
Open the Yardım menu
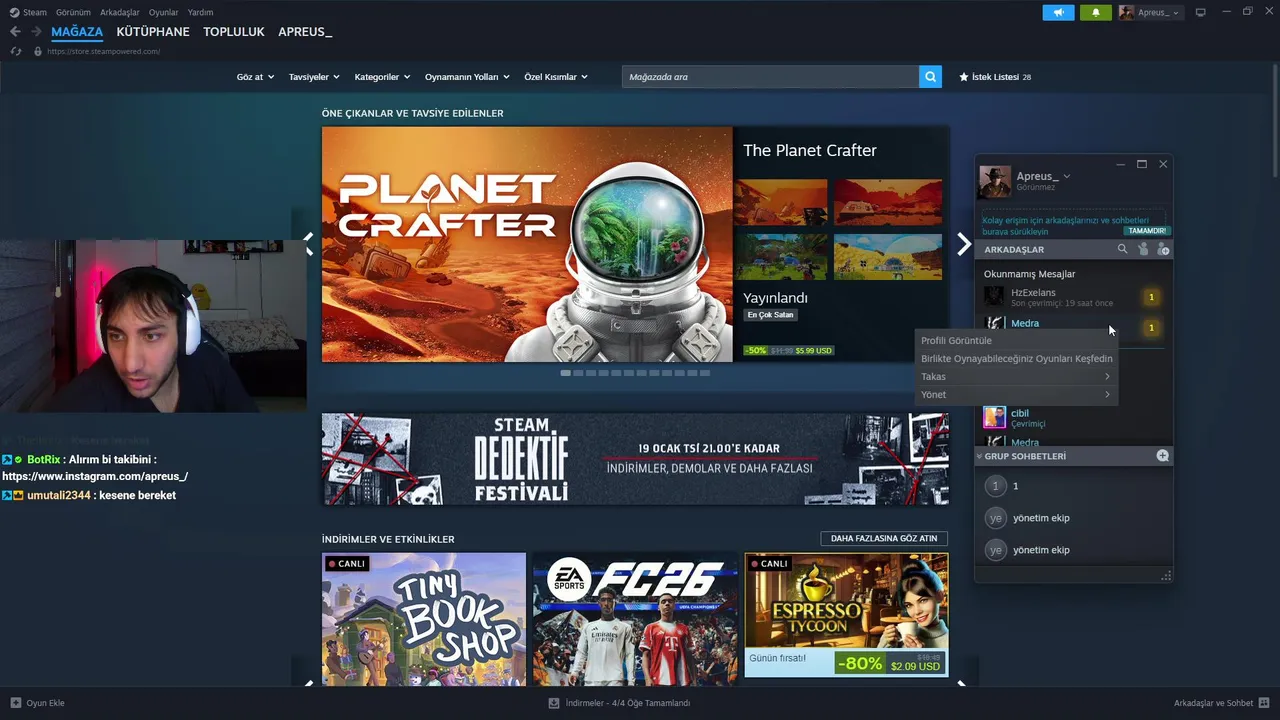tap(200, 12)
